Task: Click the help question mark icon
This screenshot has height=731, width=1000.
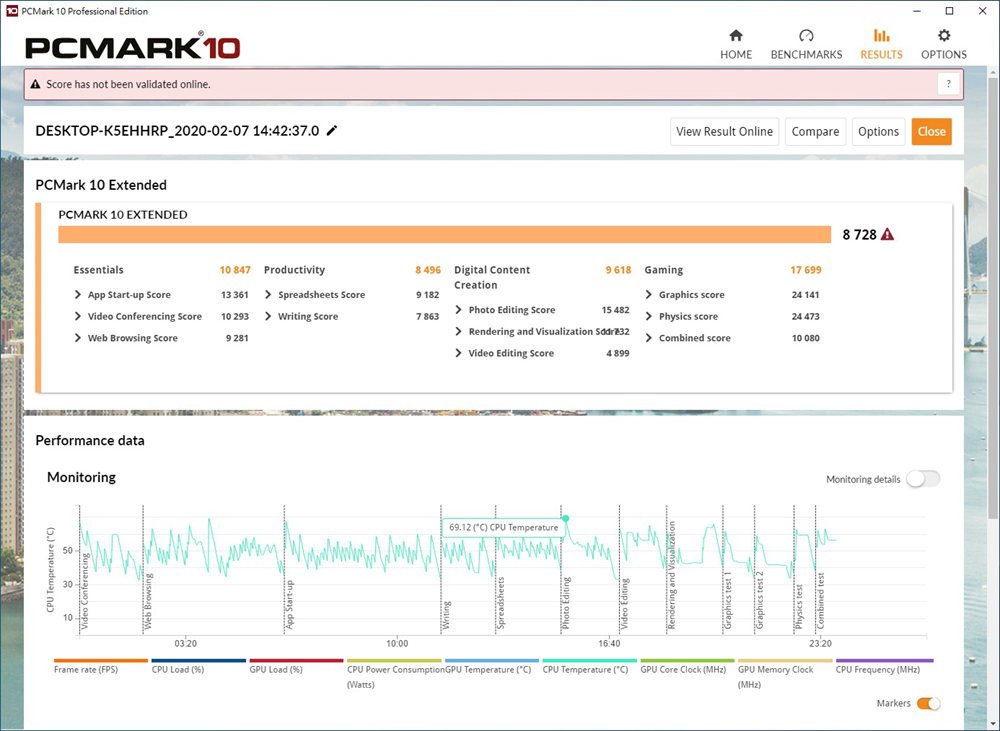Action: (x=948, y=84)
